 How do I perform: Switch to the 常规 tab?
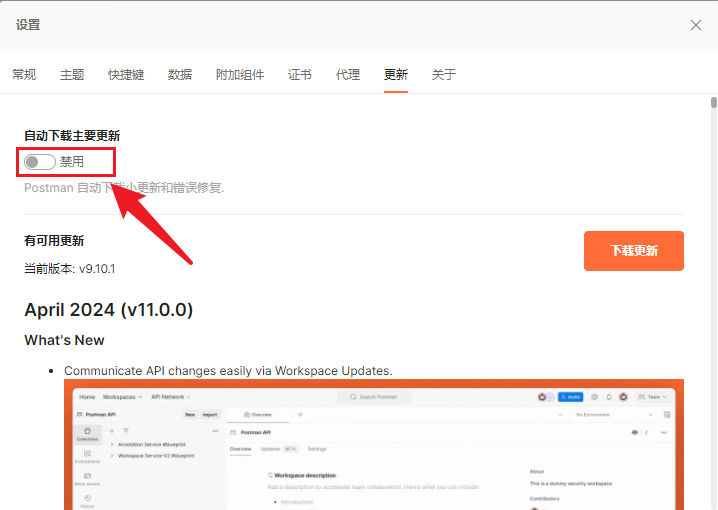[24, 75]
